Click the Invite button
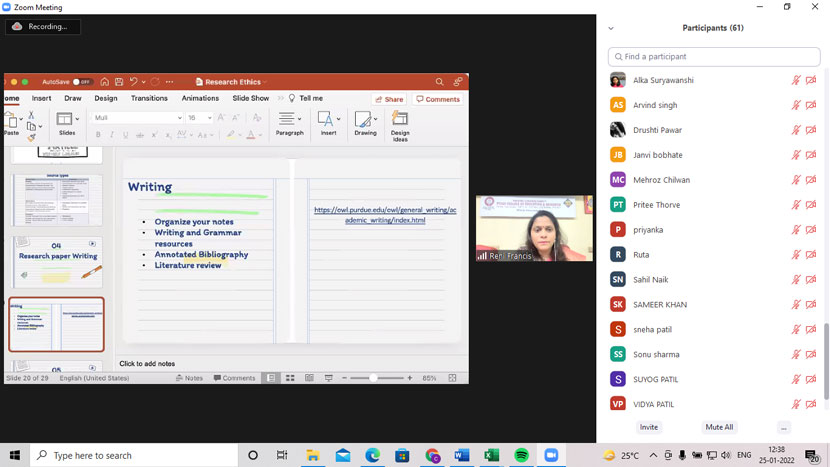830x467 pixels. (649, 427)
